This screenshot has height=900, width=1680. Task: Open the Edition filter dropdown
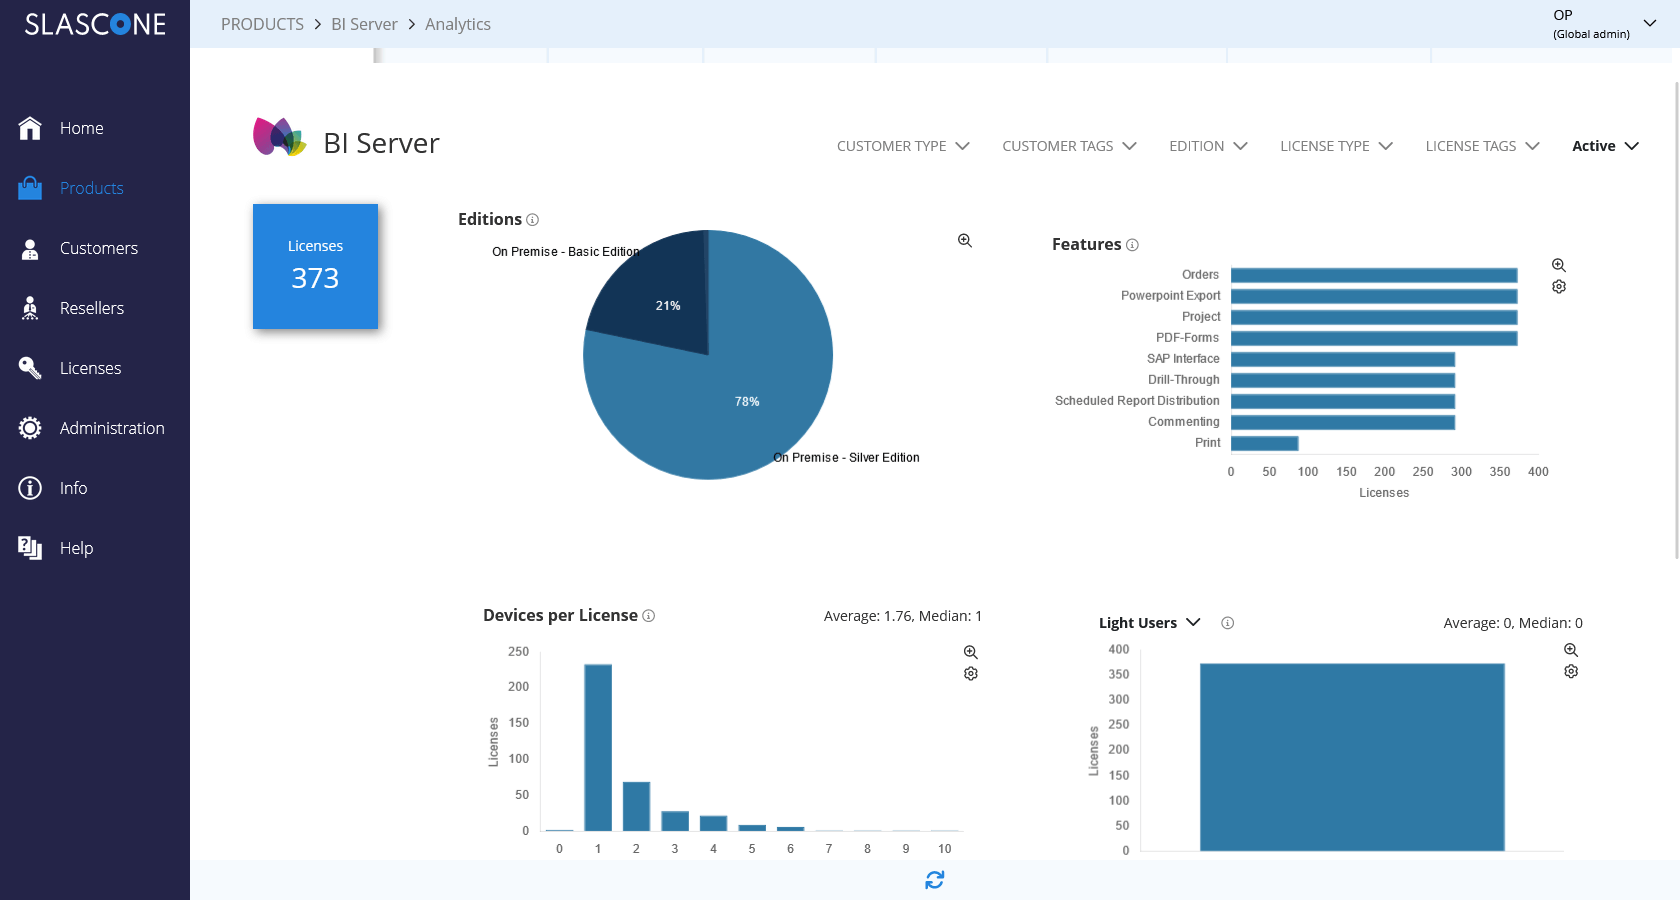pyautogui.click(x=1208, y=146)
